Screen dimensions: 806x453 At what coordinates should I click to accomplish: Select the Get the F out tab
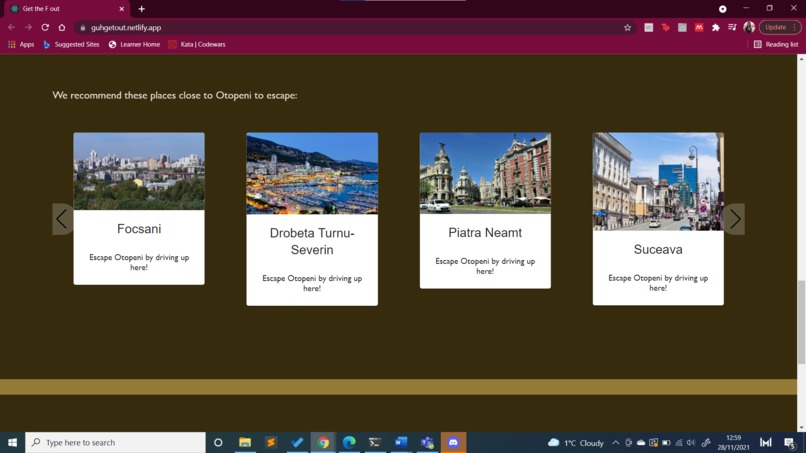(x=66, y=9)
